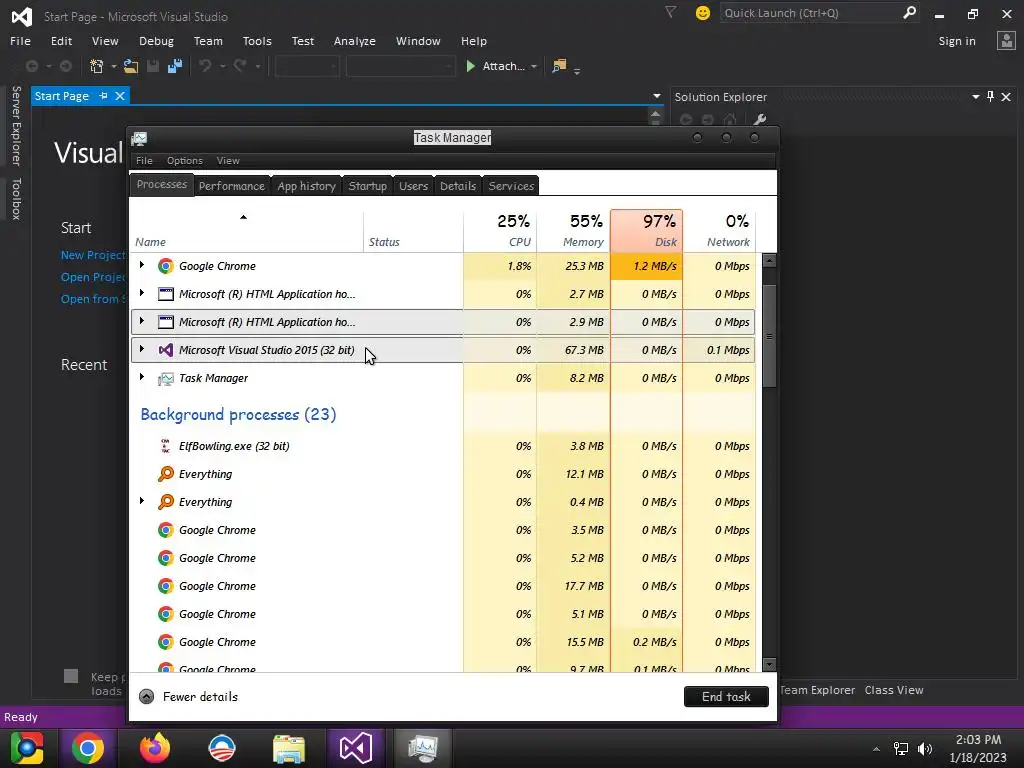Expand the second Everything background process
Image resolution: width=1024 pixels, height=768 pixels.
142,502
